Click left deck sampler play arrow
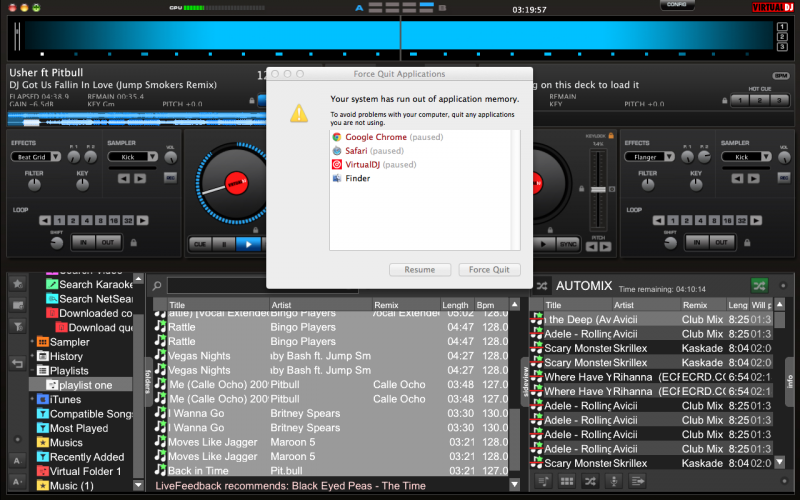Image resolution: width=800 pixels, height=500 pixels. 140,178
